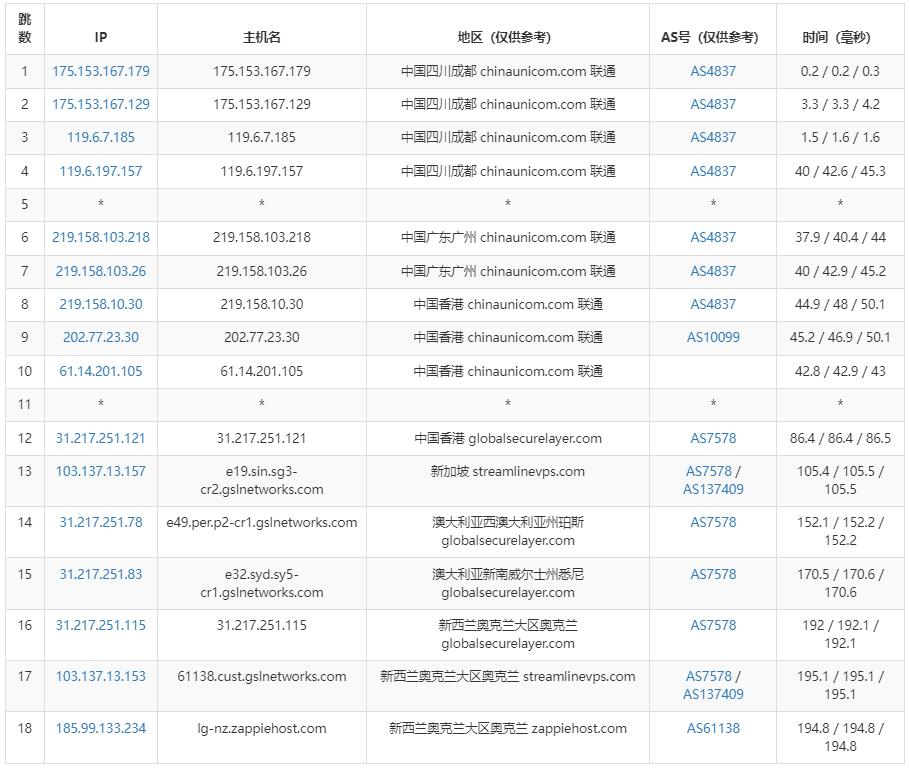Click the 主机名 column header
This screenshot has width=909, height=768.
click(261, 37)
